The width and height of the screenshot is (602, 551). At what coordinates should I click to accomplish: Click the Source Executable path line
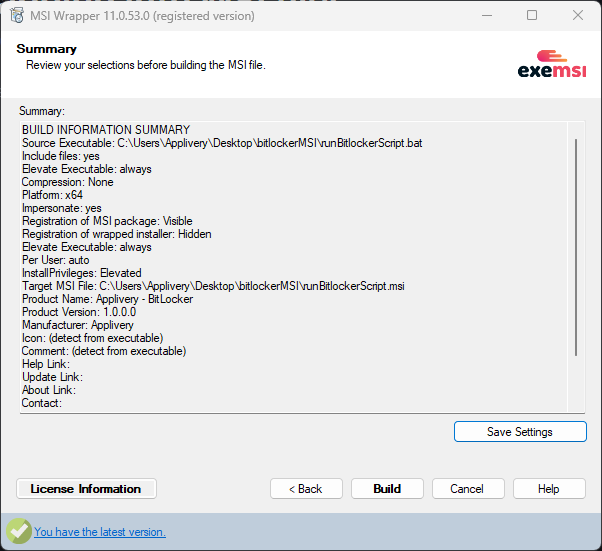click(222, 143)
